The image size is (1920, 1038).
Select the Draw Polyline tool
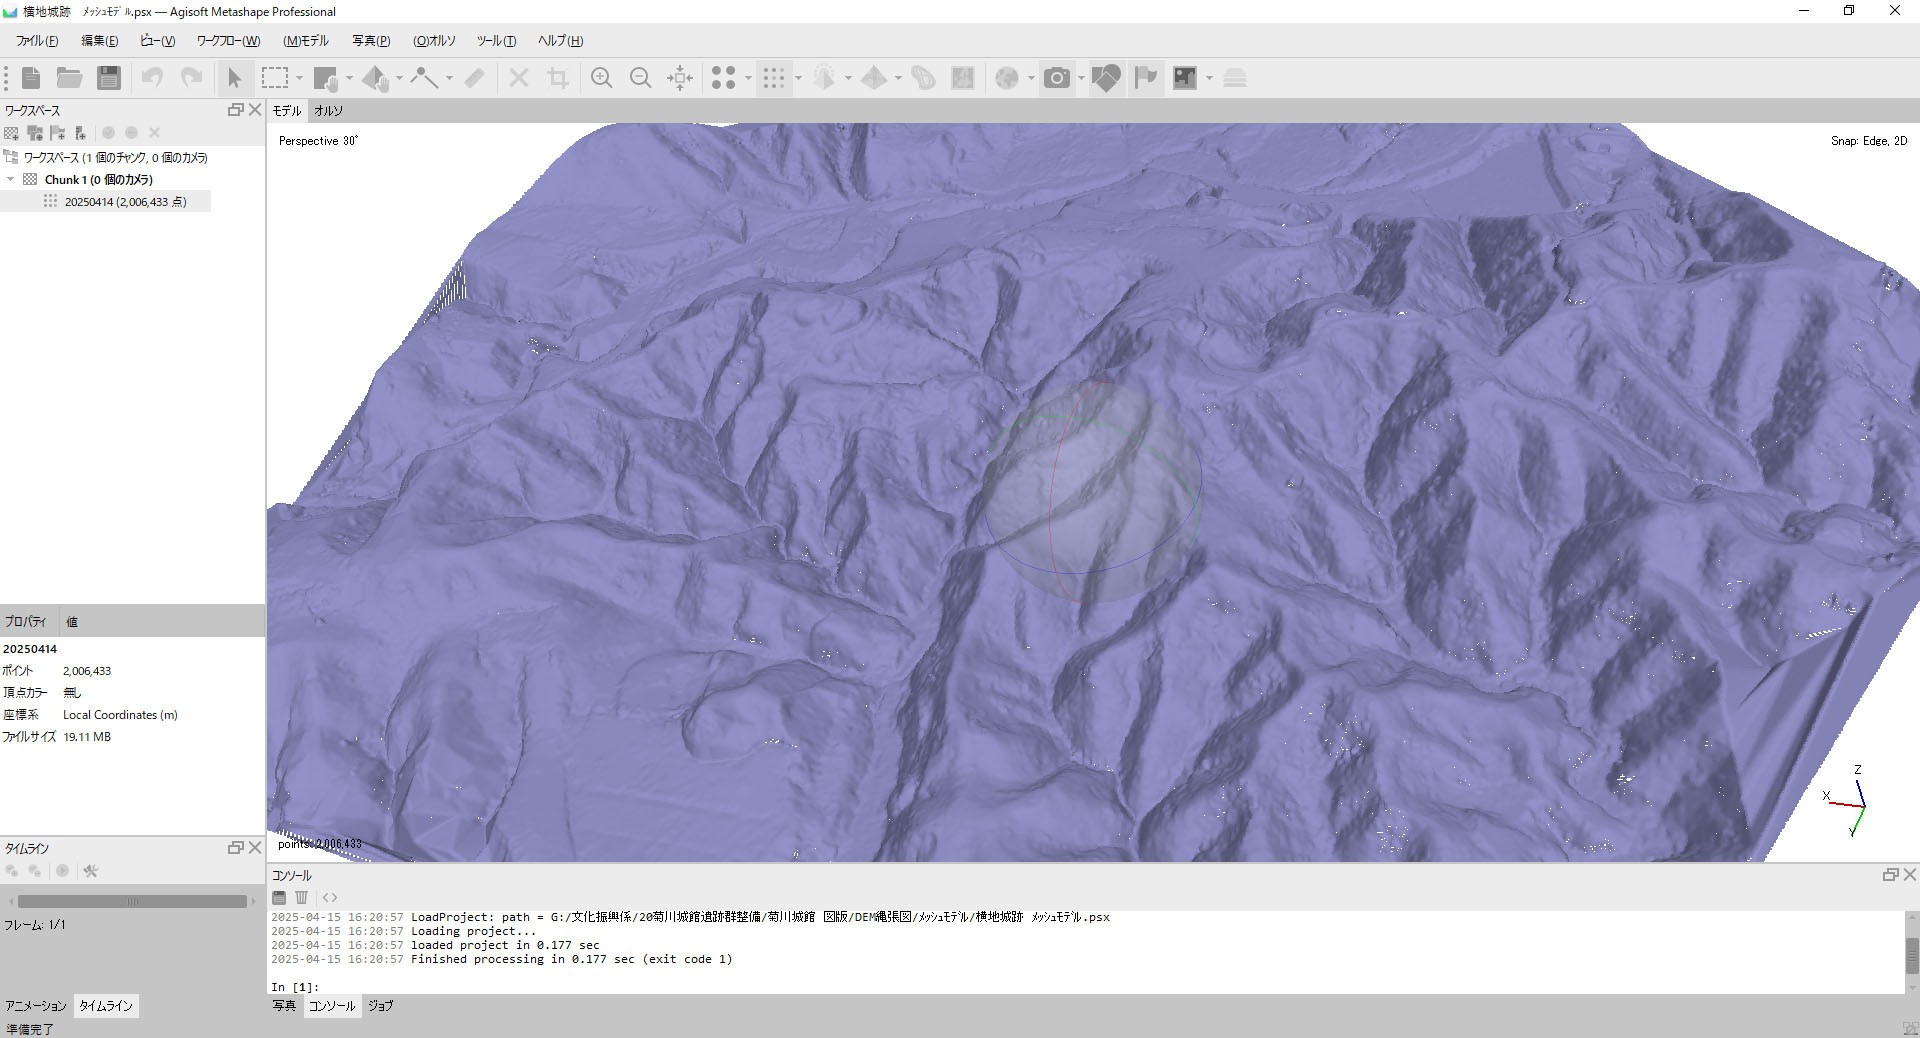(x=425, y=78)
